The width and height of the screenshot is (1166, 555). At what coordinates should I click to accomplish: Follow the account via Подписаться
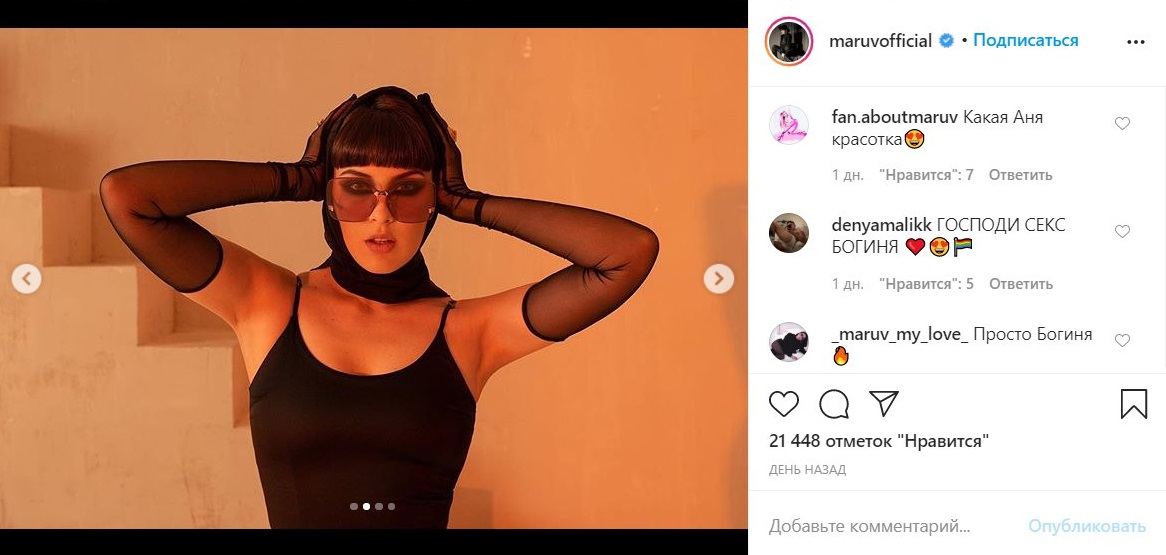click(x=1026, y=41)
